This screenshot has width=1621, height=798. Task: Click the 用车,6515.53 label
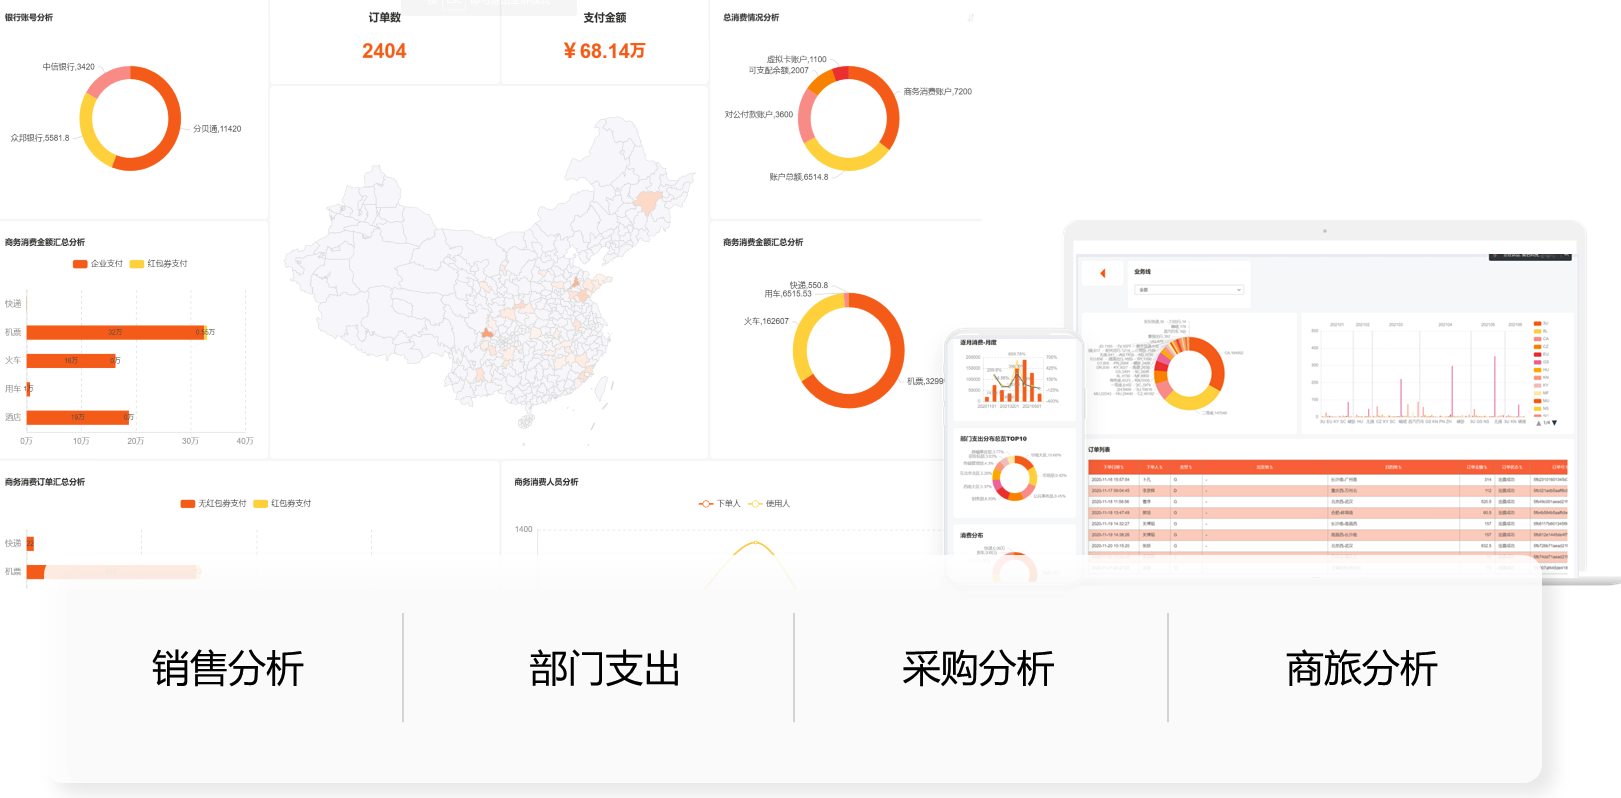[x=788, y=294]
